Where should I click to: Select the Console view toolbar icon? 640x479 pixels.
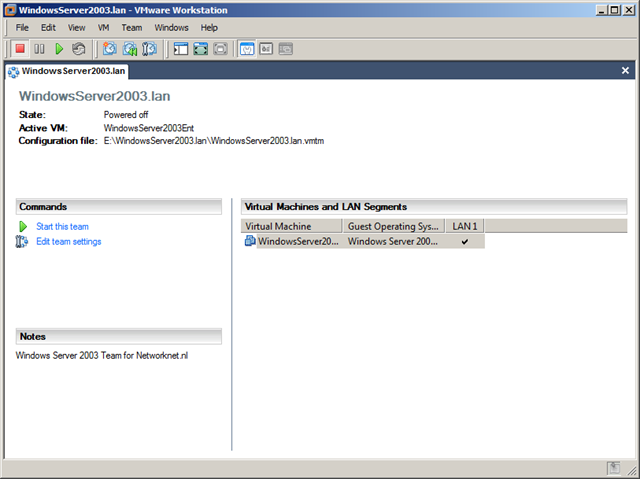coord(286,49)
